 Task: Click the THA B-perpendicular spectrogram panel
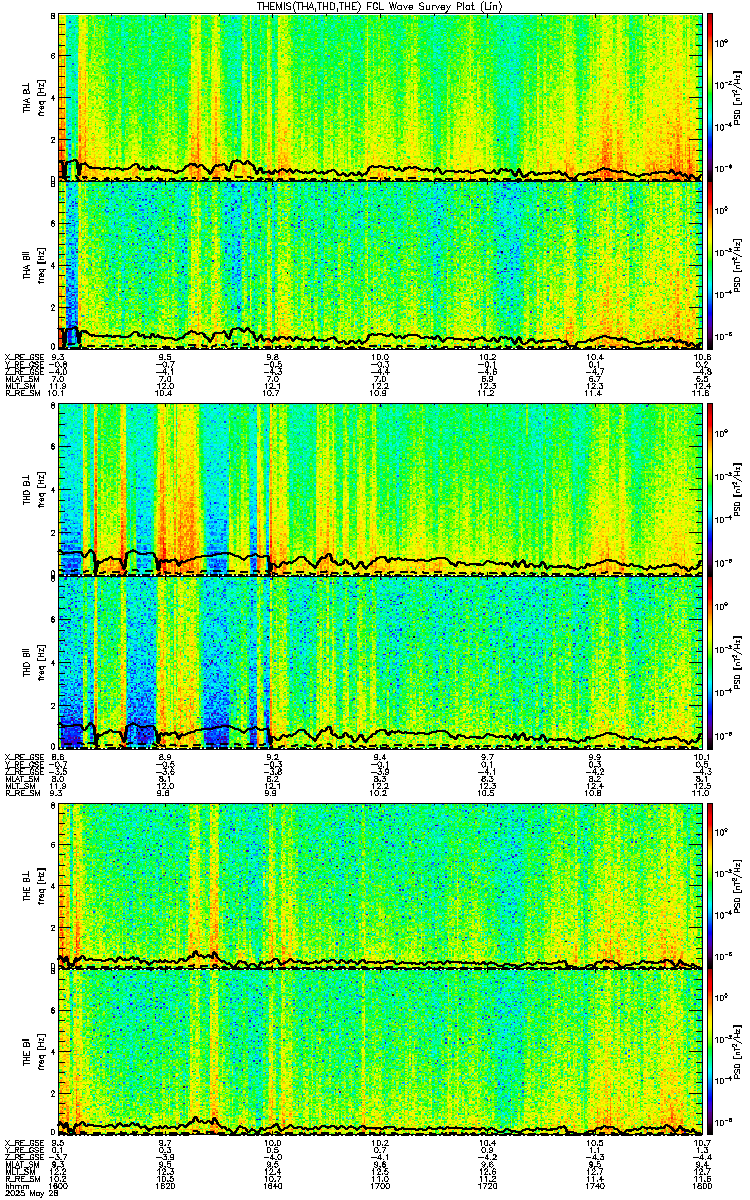pos(380,96)
